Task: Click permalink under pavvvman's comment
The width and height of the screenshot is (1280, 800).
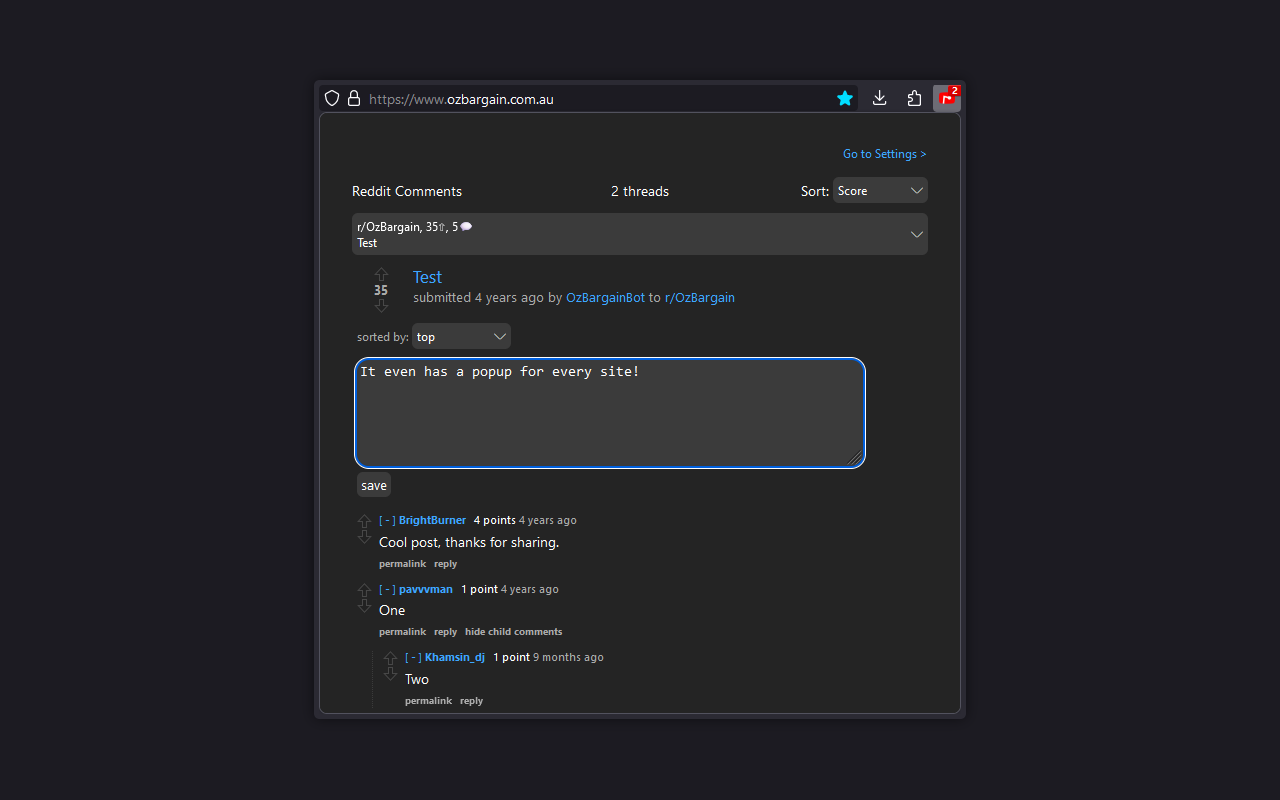Action: tap(402, 632)
